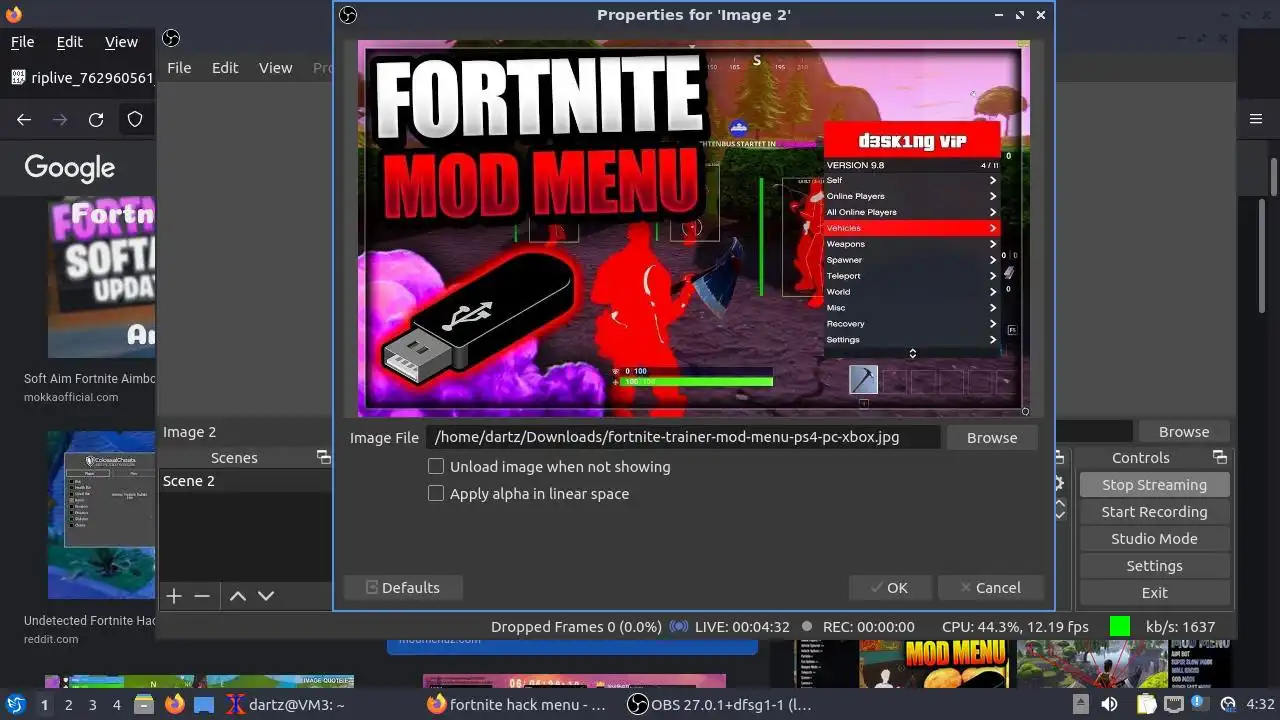The height and width of the screenshot is (720, 1280).
Task: Open OBS Edit menu
Action: pos(225,67)
